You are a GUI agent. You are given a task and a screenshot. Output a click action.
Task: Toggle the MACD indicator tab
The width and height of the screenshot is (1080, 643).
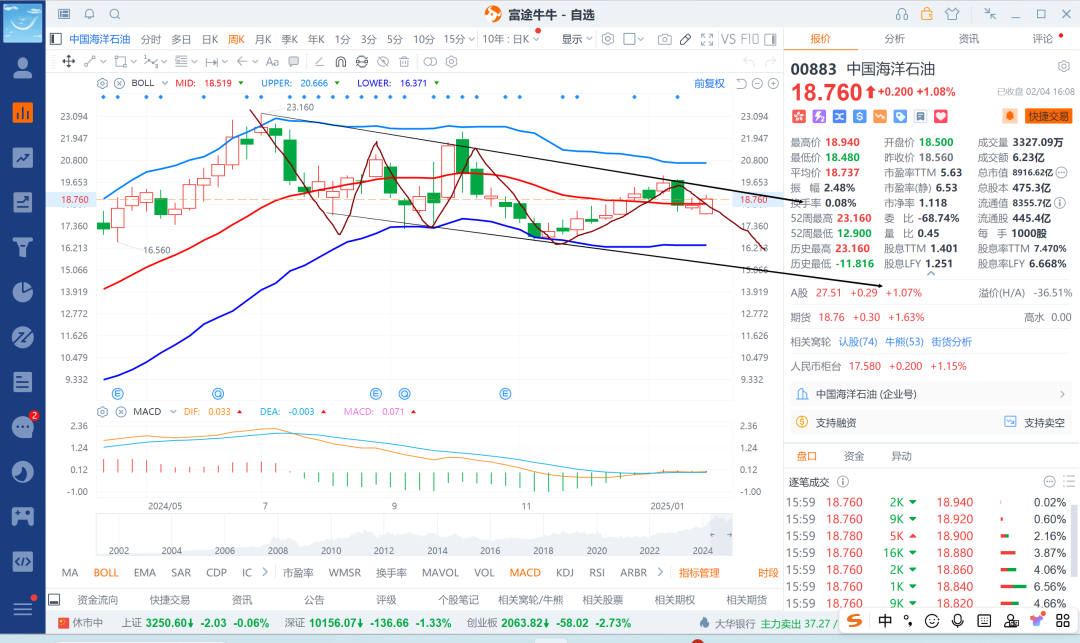525,573
